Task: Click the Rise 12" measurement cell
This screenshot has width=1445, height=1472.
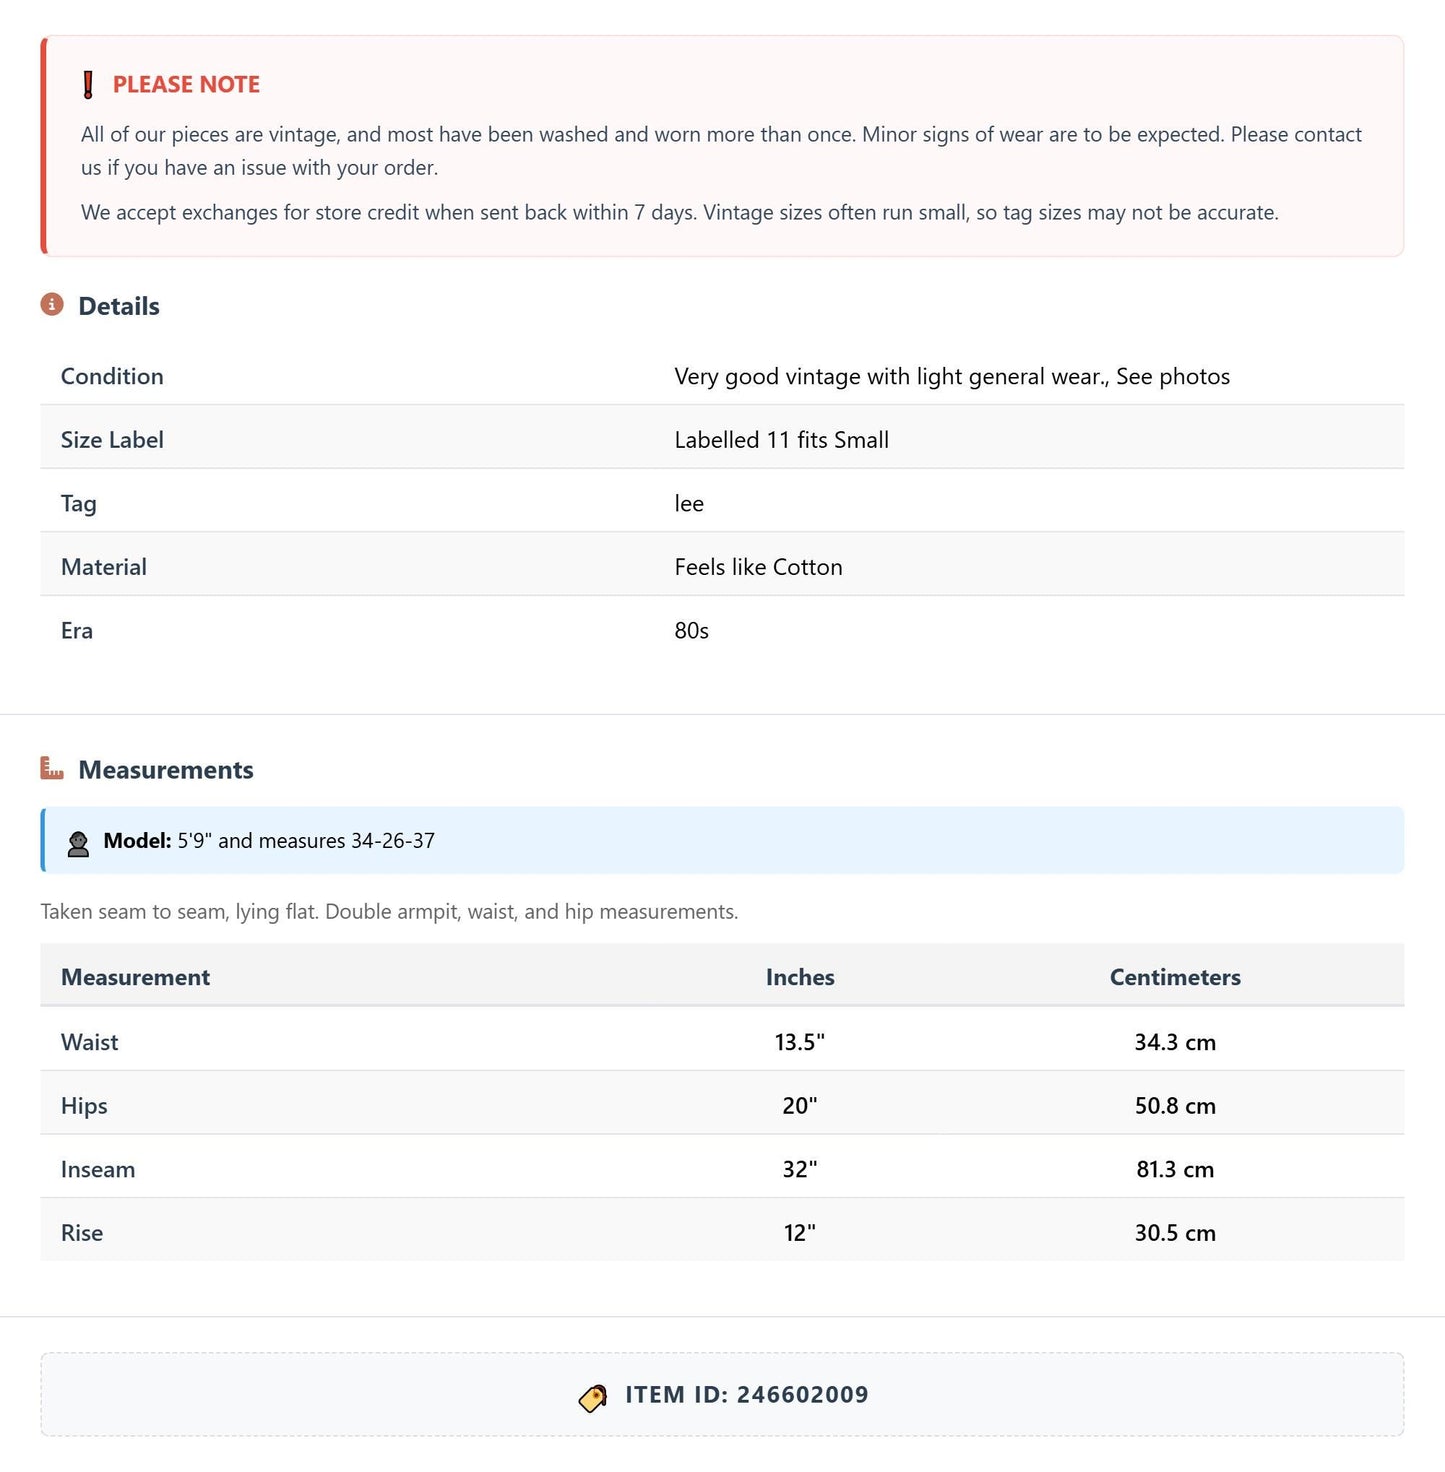Action: click(x=800, y=1233)
